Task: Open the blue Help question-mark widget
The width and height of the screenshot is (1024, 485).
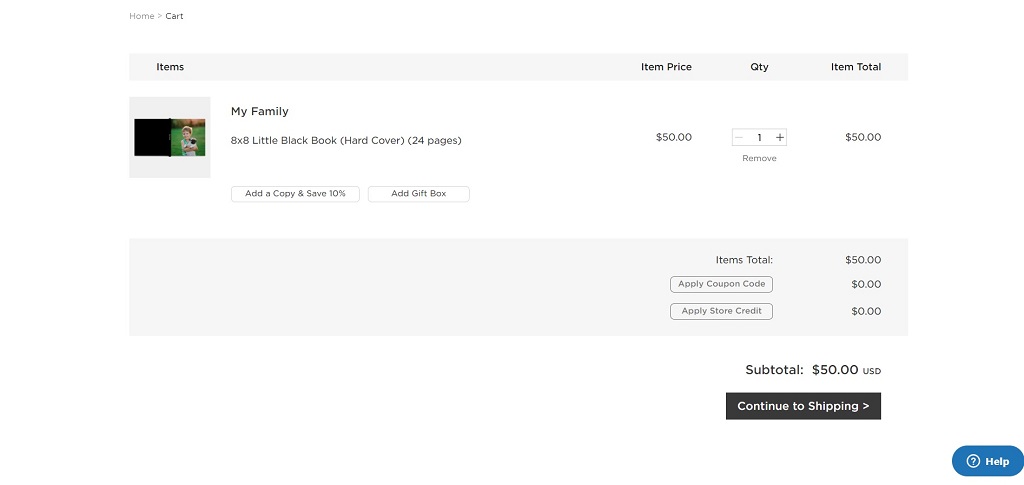Action: (988, 461)
